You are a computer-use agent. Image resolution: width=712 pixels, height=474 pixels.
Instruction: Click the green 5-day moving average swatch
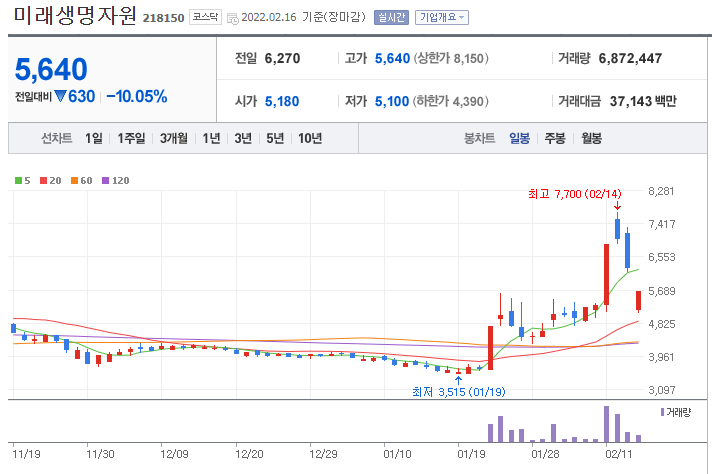[x=19, y=181]
